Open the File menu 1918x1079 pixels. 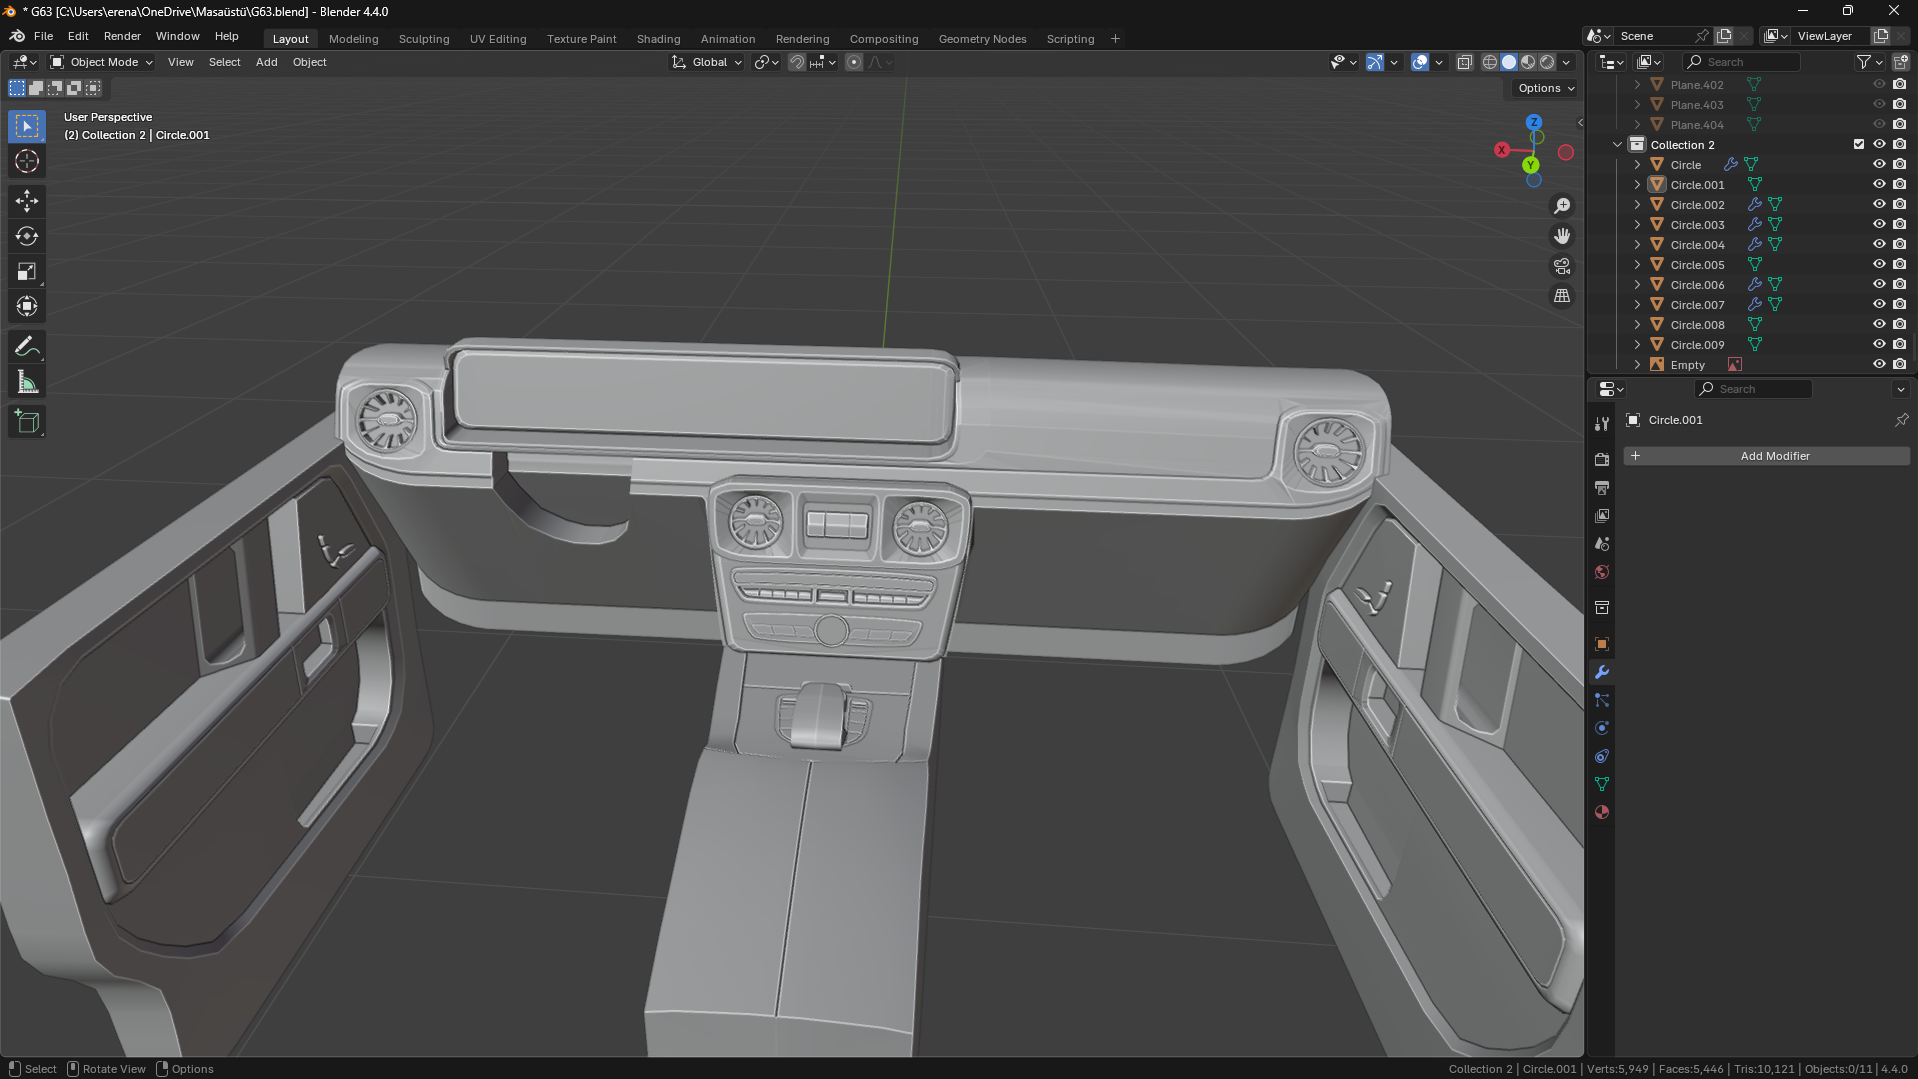tap(43, 36)
